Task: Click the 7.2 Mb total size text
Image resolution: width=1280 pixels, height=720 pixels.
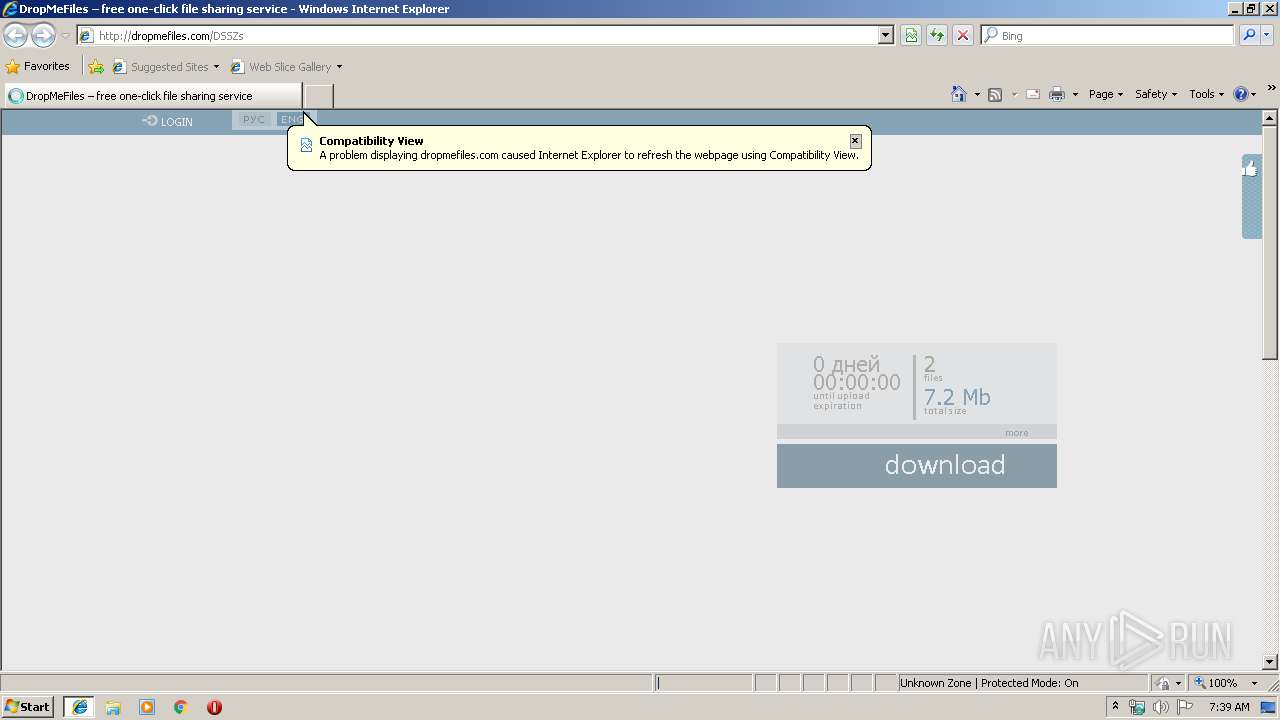Action: tap(957, 397)
